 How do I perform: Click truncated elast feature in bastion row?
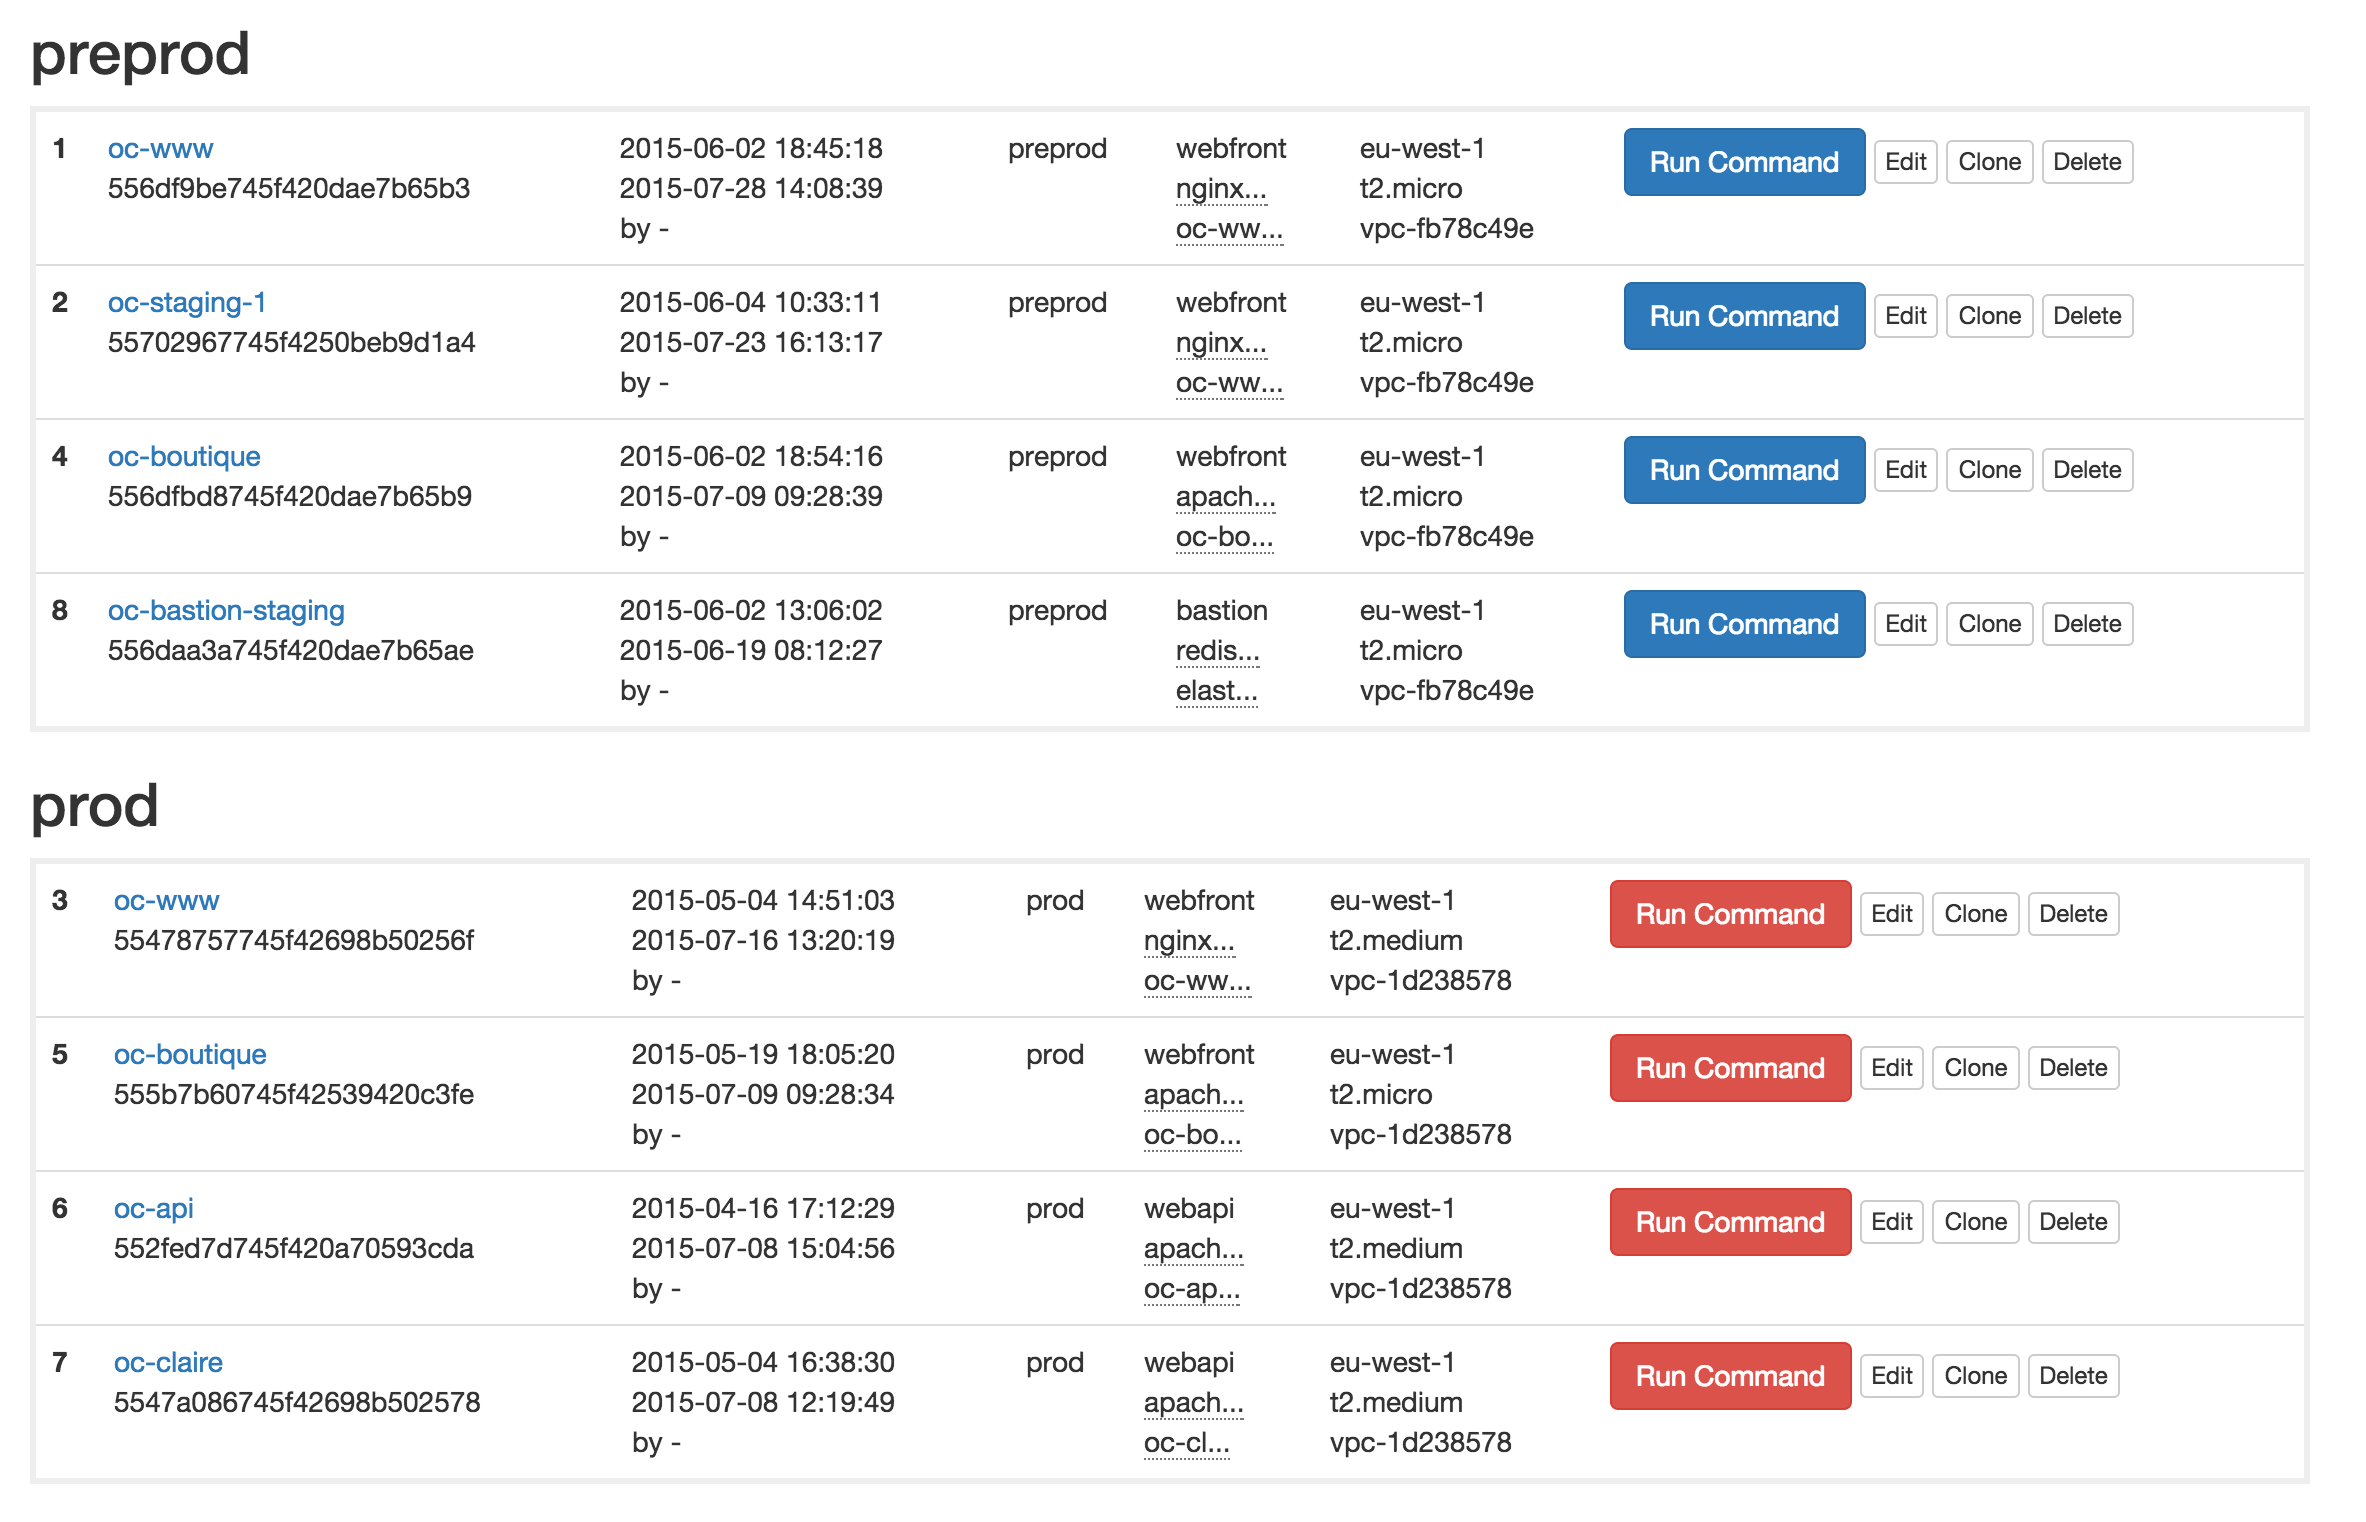click(x=1216, y=691)
